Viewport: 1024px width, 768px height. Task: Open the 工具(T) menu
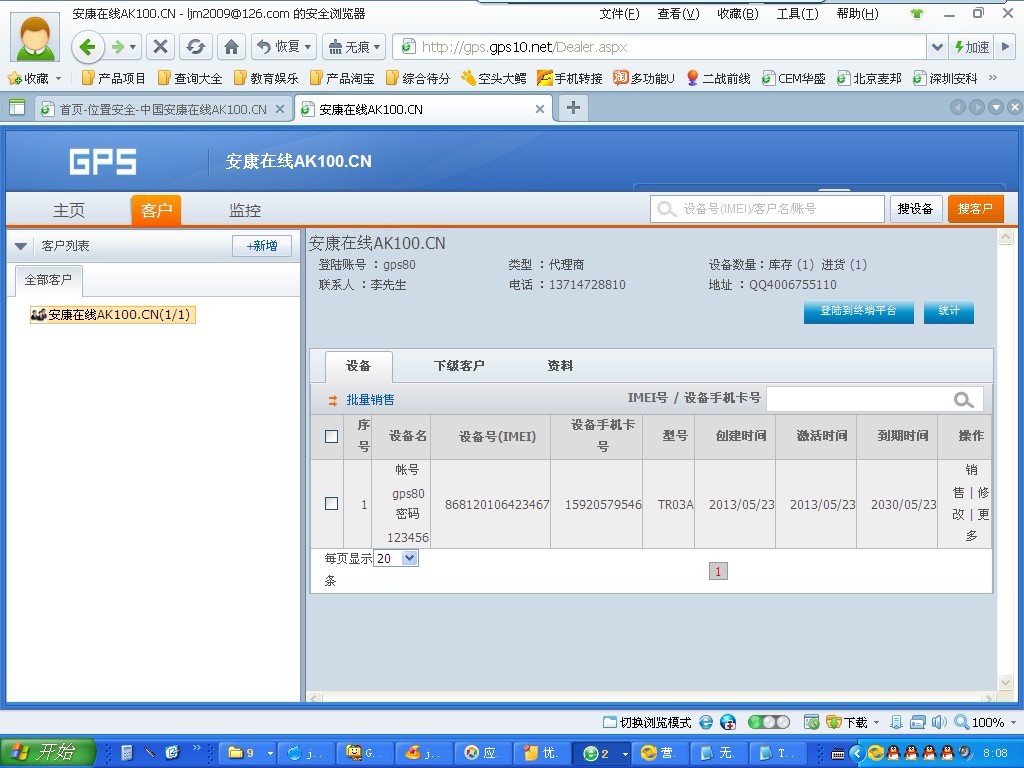pos(797,13)
